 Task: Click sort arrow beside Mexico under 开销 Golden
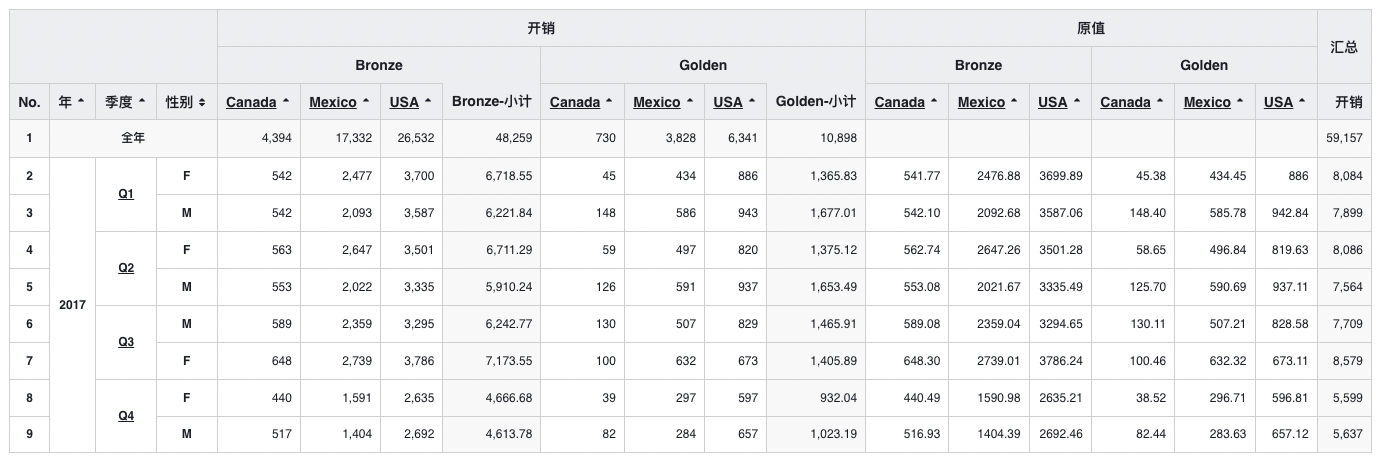coord(690,102)
